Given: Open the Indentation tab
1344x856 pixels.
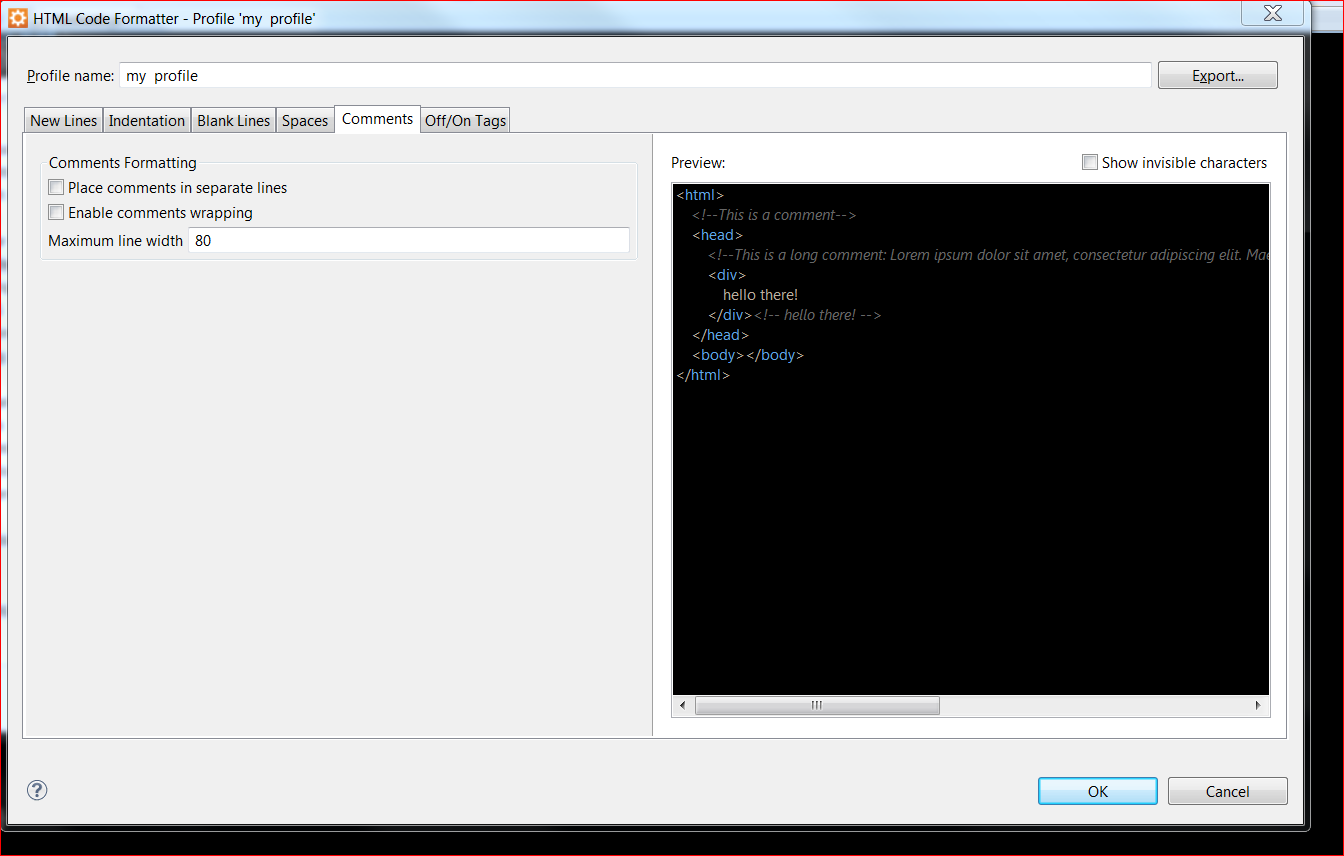Looking at the screenshot, I should [147, 120].
